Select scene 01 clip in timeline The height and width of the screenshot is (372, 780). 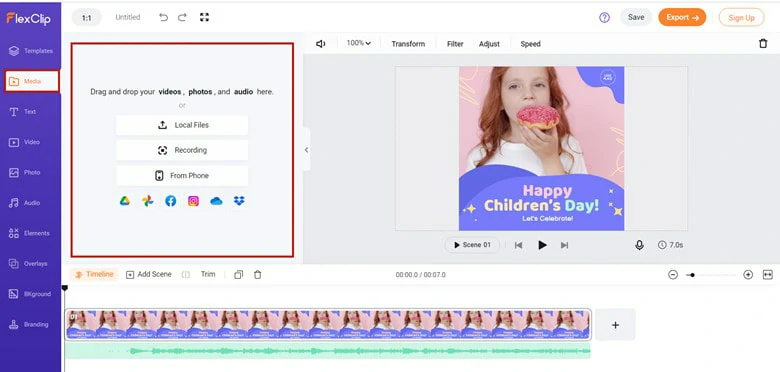click(x=328, y=324)
